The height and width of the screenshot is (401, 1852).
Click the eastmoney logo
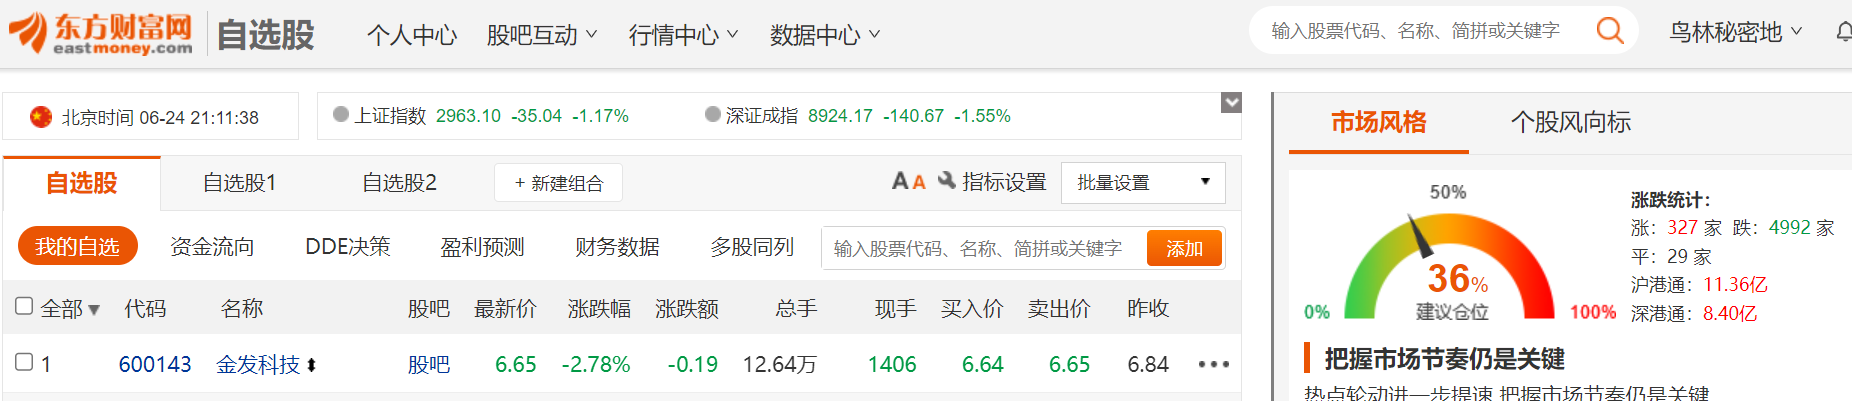pos(100,33)
